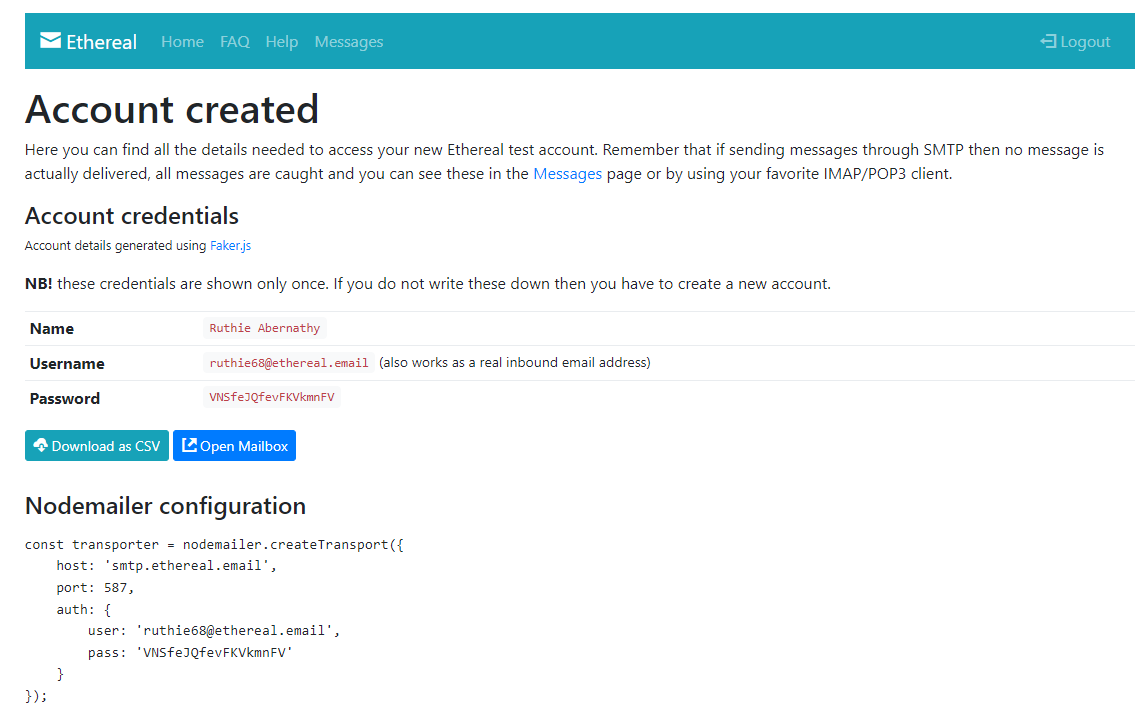
Task: Click the cloud download icon on CSV button
Action: click(41, 445)
